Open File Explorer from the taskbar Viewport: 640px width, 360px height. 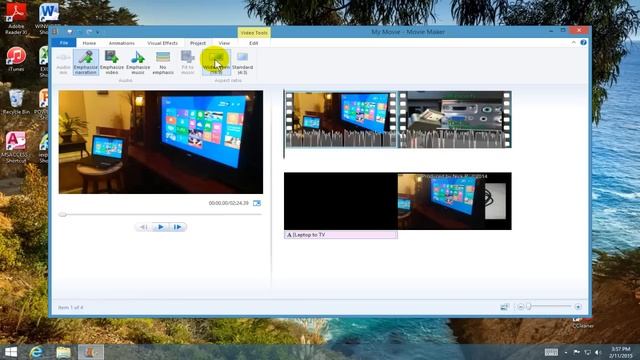(x=63, y=352)
